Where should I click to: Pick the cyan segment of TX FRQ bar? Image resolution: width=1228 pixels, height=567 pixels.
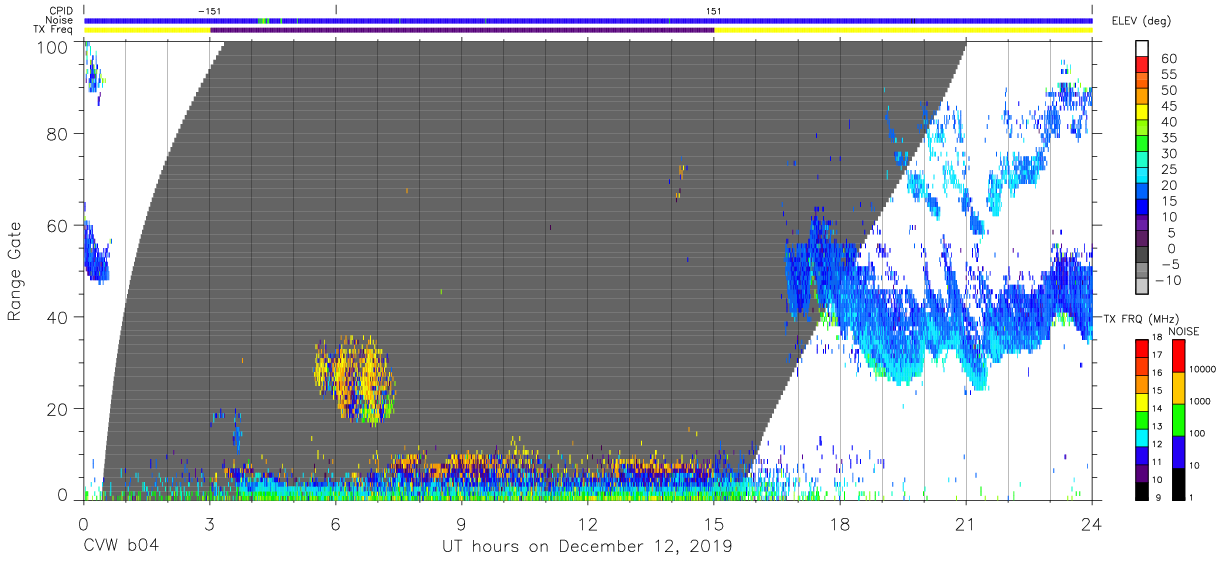[x=1142, y=437]
